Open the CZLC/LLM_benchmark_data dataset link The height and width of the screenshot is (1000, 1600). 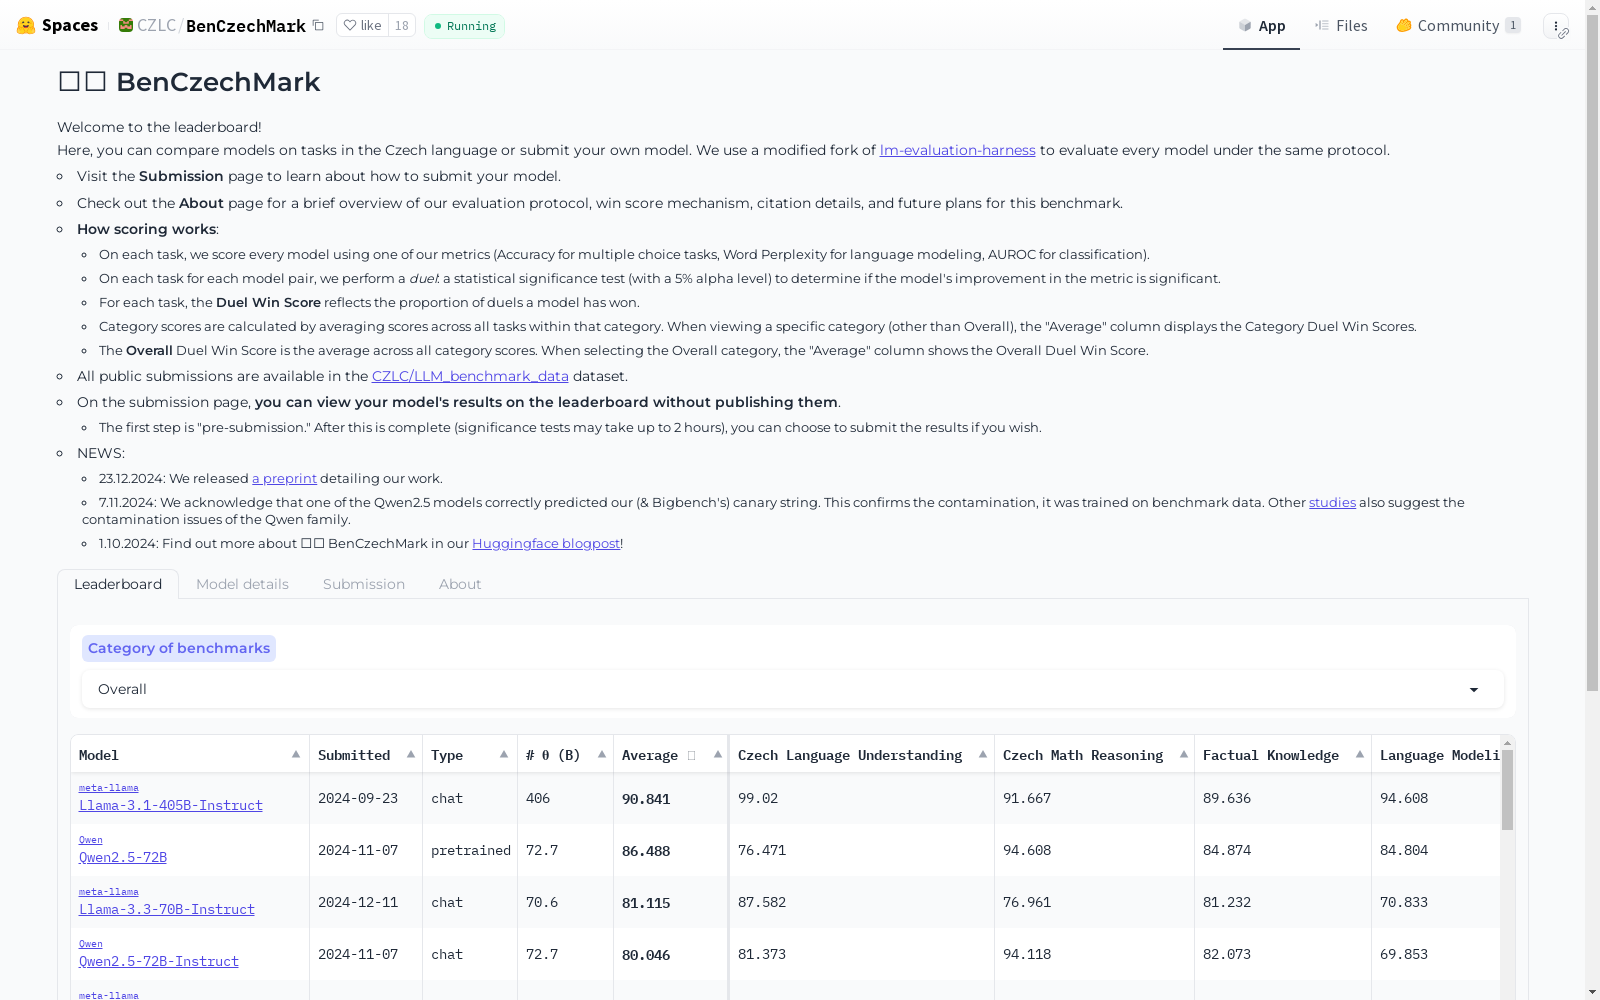pyautogui.click(x=470, y=376)
